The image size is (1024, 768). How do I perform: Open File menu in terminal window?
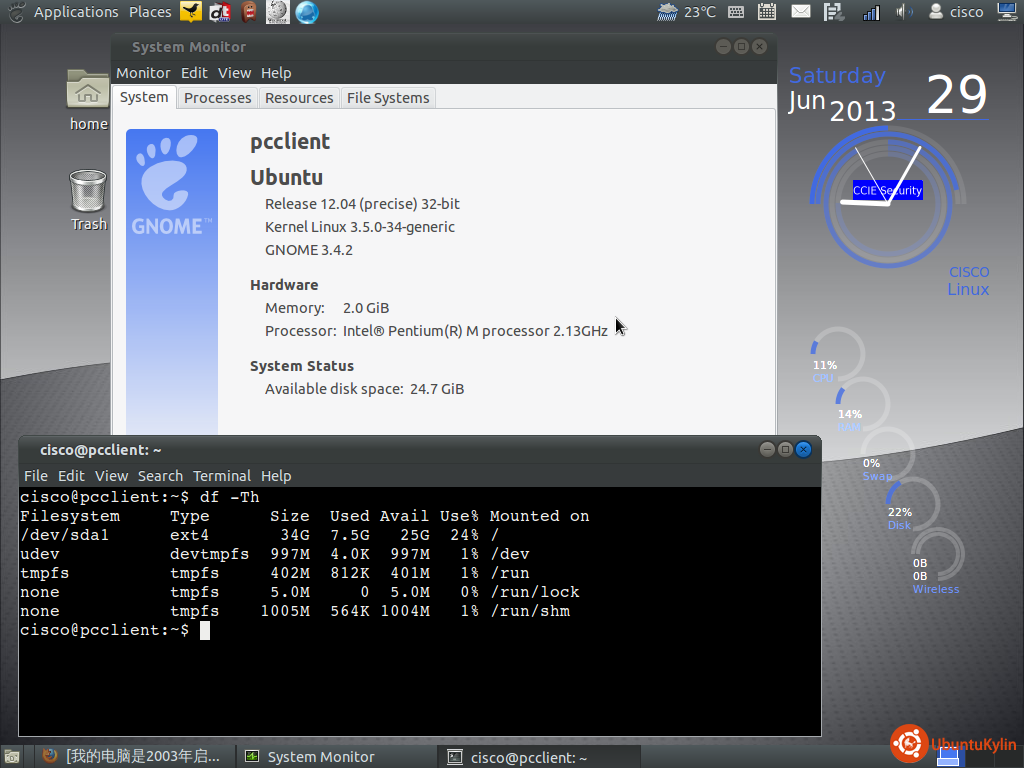coord(36,476)
